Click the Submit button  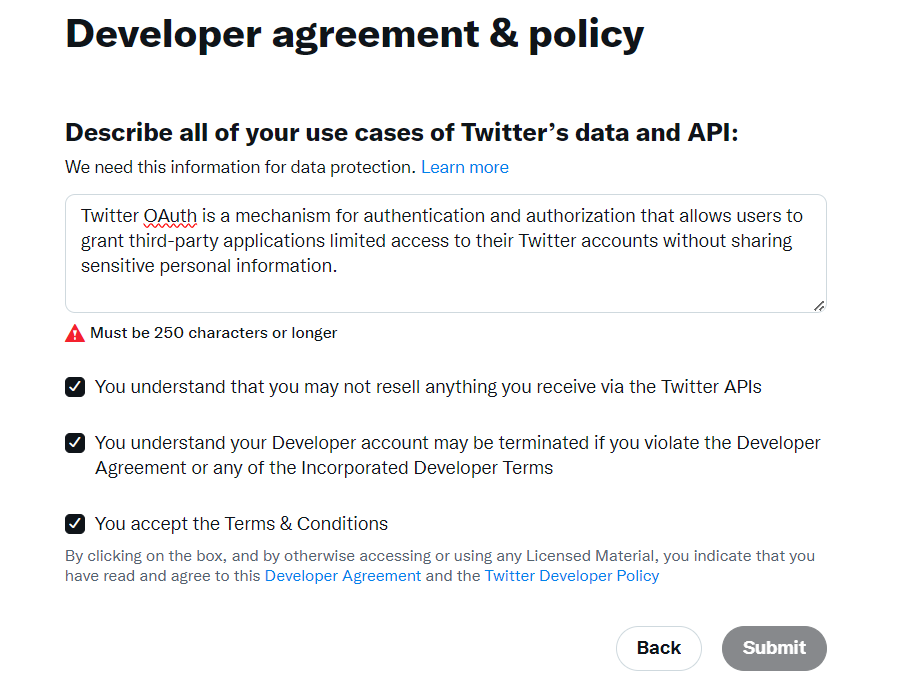[x=774, y=648]
